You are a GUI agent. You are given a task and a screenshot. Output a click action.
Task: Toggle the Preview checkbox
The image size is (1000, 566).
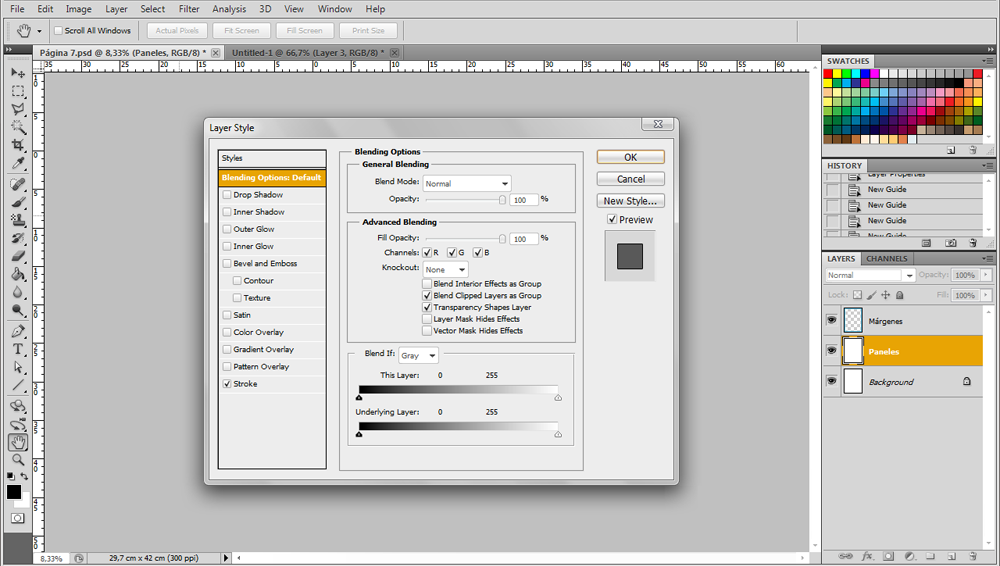(612, 220)
